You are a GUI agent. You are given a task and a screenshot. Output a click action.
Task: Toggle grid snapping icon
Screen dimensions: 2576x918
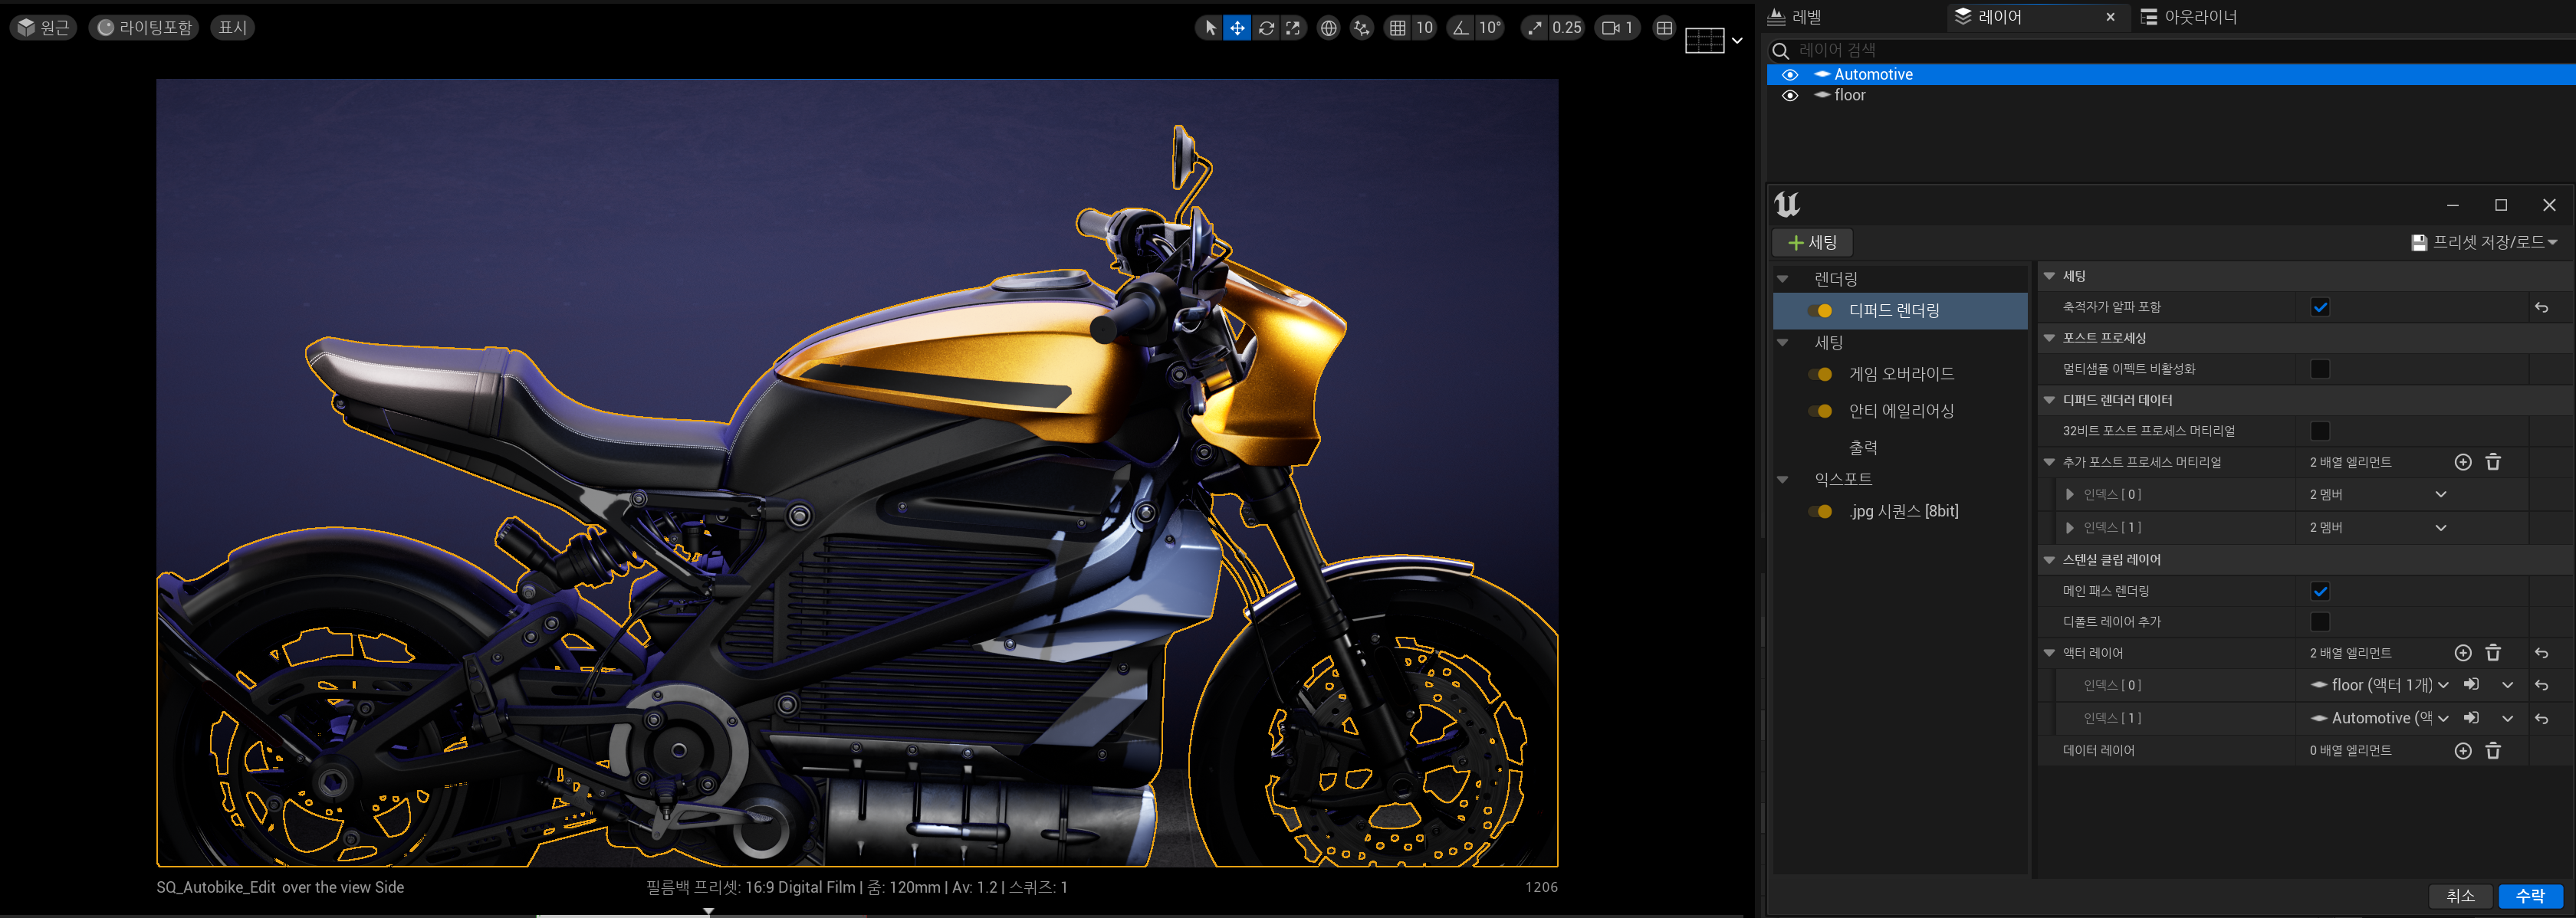pos(1397,28)
